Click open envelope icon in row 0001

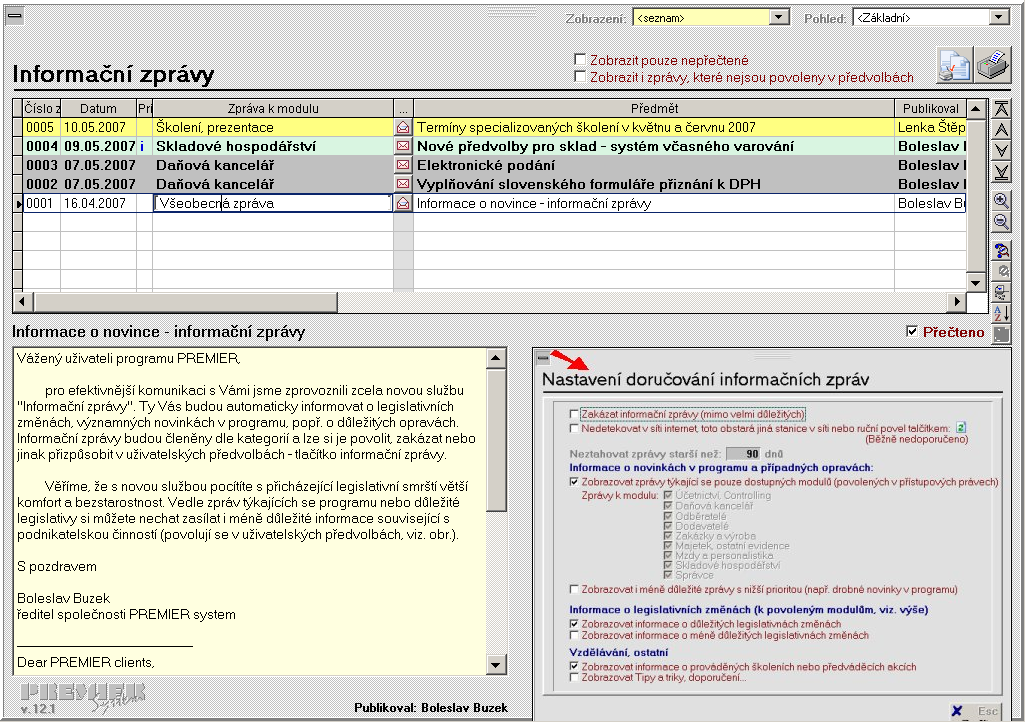[x=403, y=203]
